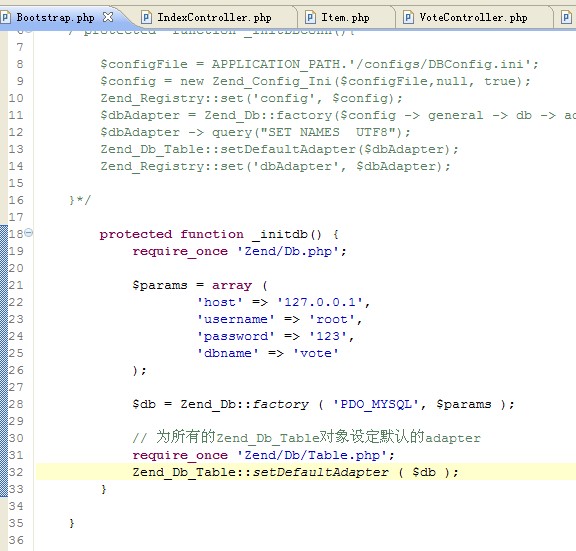Click on Zend_Config_Ini in line 9
This screenshot has width=576, height=551.
[x=272, y=81]
